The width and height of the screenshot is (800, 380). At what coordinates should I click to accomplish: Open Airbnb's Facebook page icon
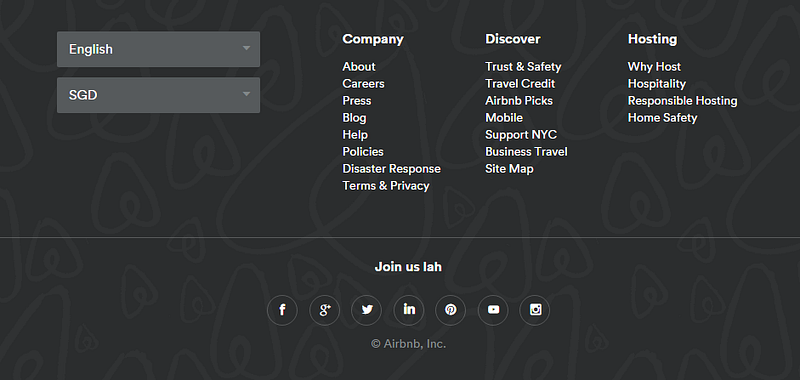(x=282, y=310)
